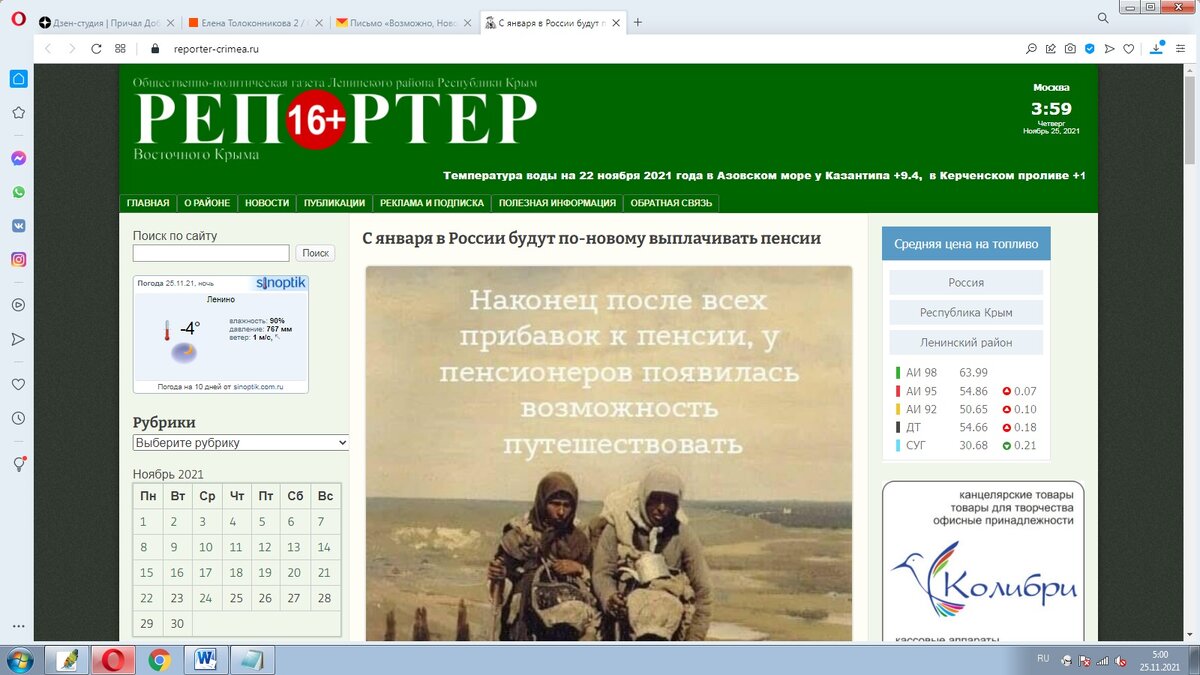
Task: Open the article headline about pensions
Action: pyautogui.click(x=591, y=238)
